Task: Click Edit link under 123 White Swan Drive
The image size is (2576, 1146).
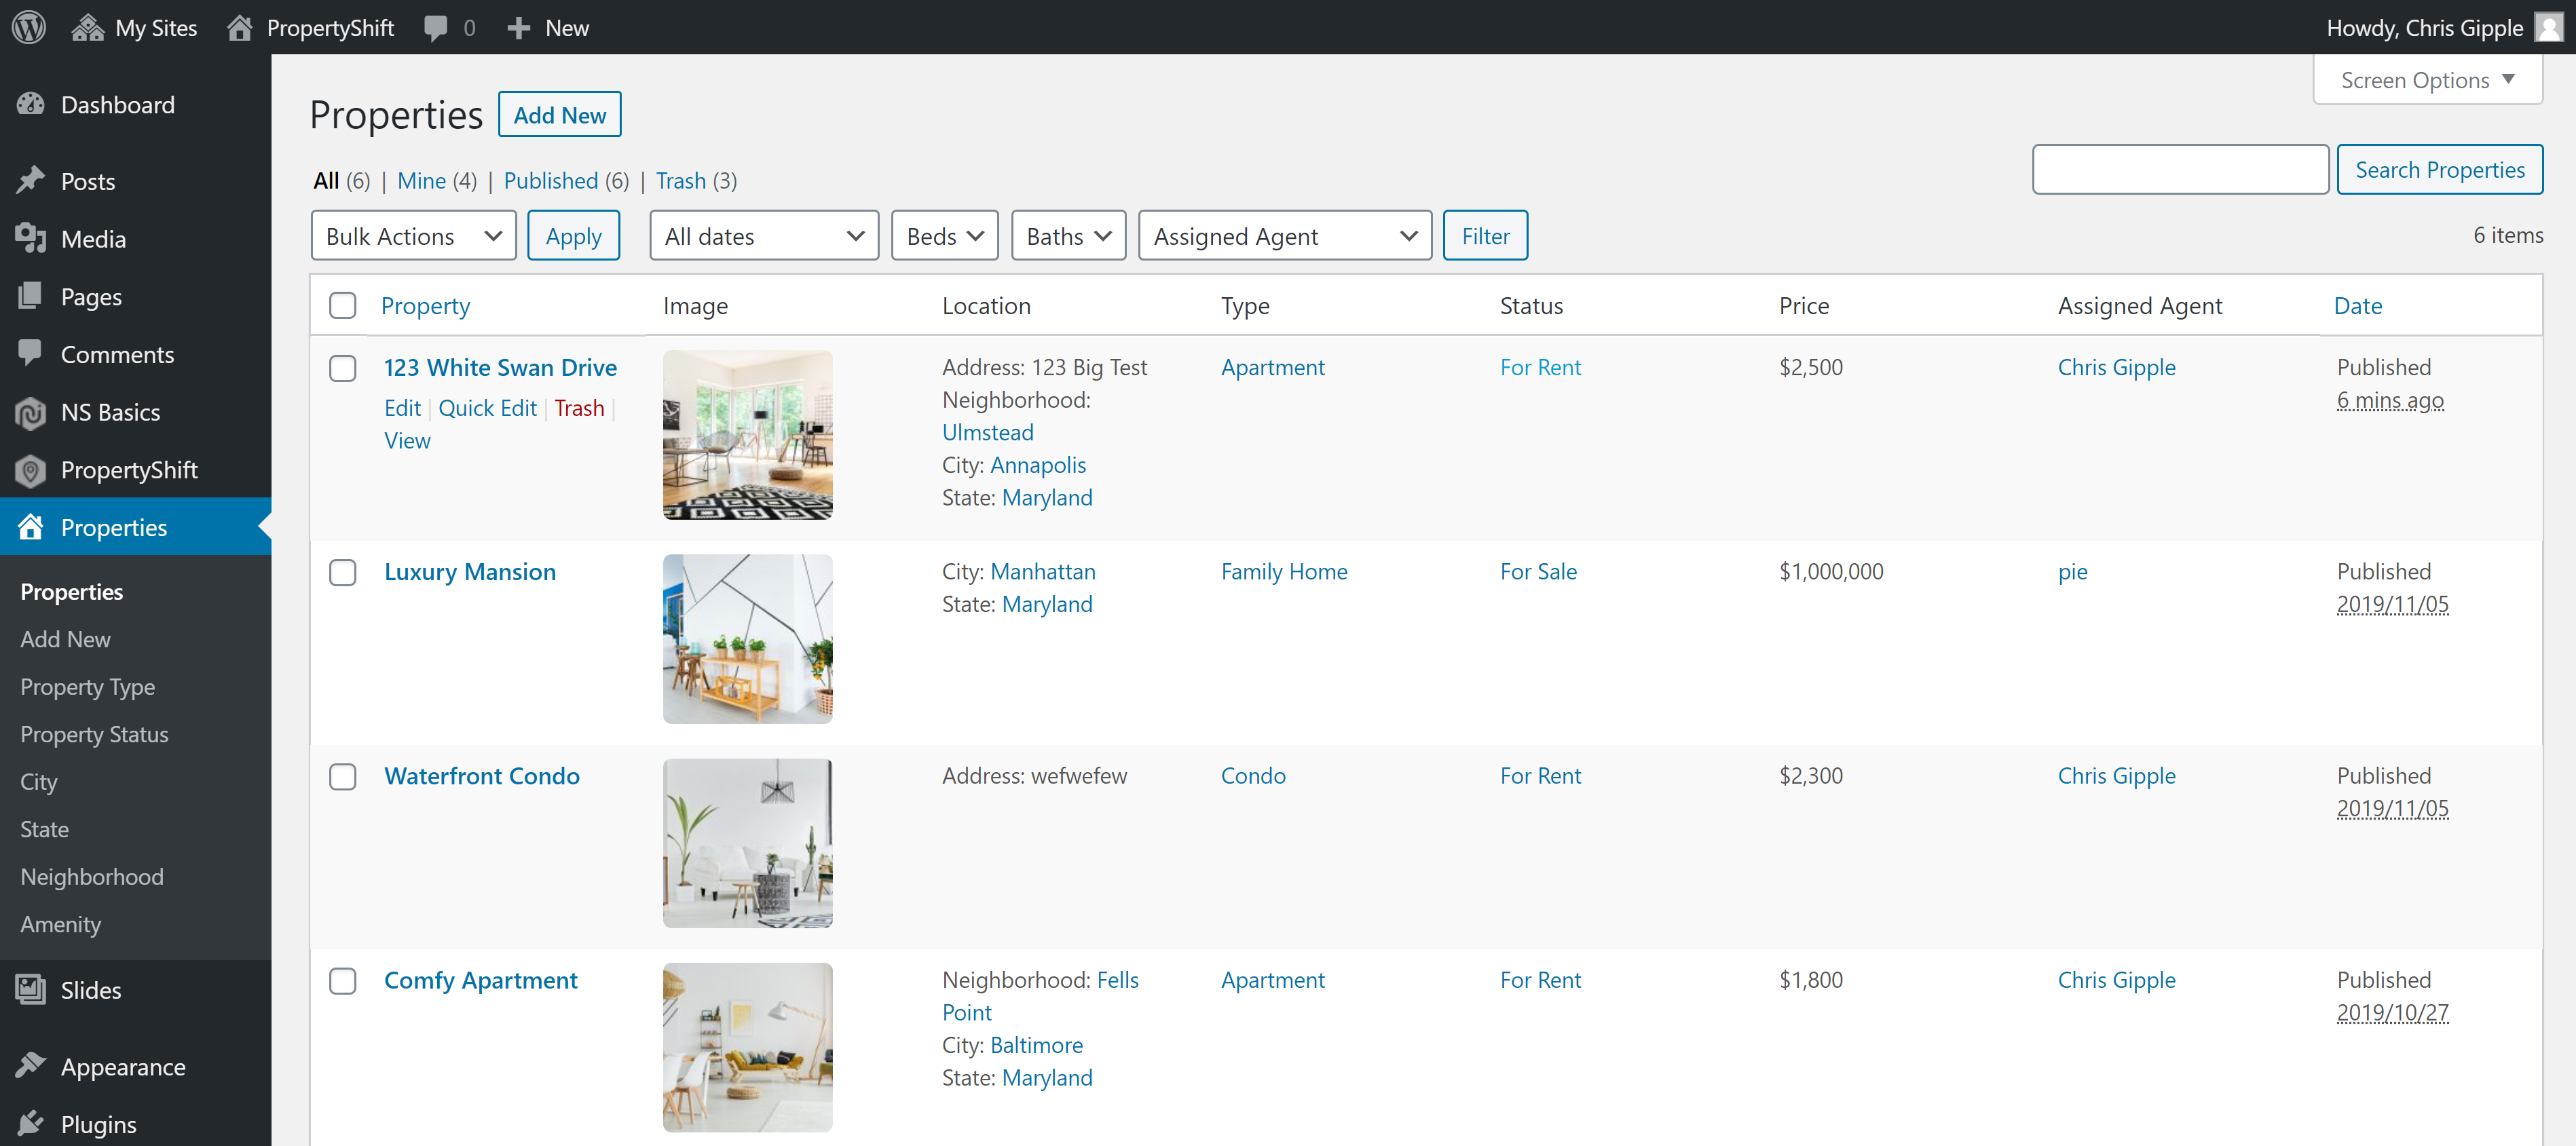Action: [x=402, y=407]
